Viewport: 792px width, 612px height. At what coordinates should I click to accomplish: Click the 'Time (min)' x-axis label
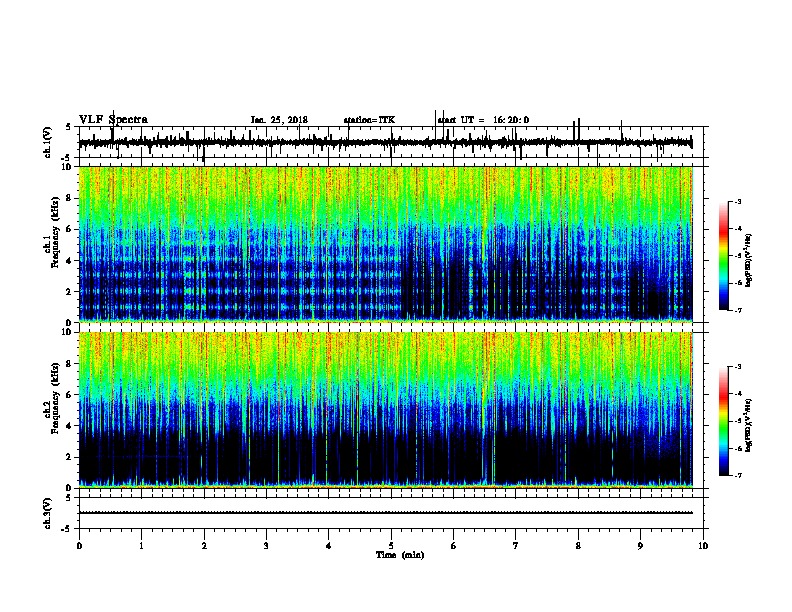[400, 555]
